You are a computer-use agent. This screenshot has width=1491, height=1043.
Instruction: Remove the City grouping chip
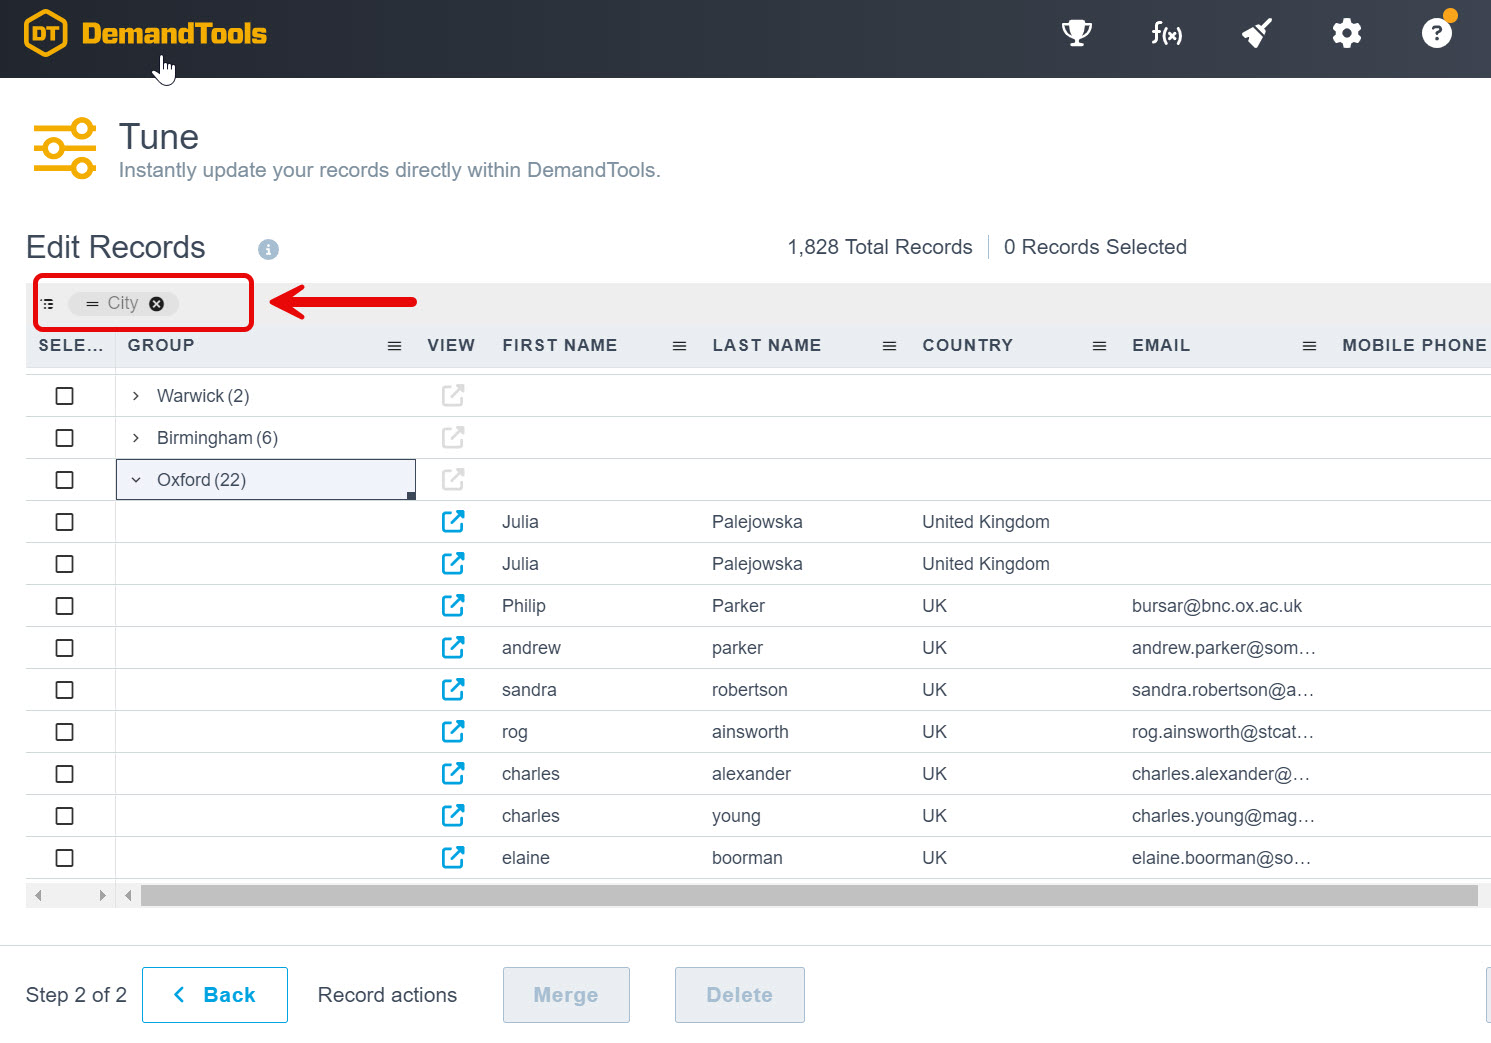tap(157, 304)
